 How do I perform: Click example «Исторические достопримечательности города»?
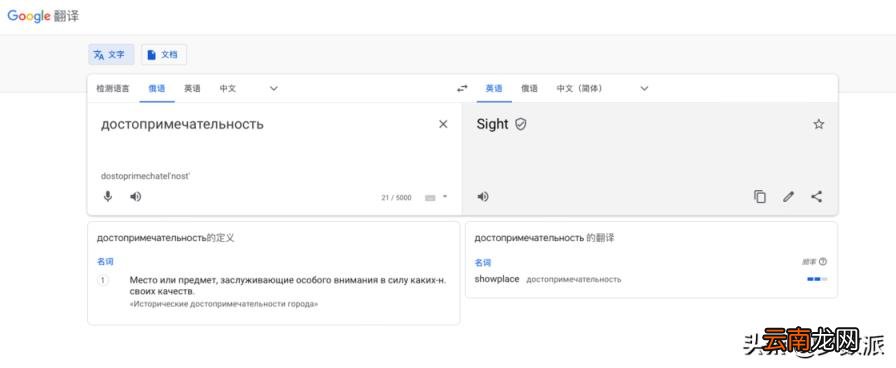[224, 304]
